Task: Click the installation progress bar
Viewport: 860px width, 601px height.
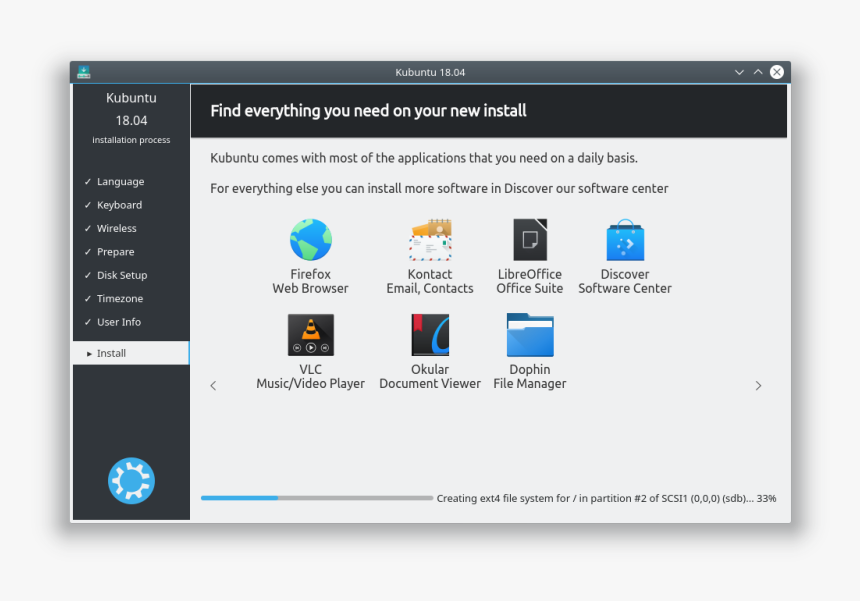Action: coord(316,497)
